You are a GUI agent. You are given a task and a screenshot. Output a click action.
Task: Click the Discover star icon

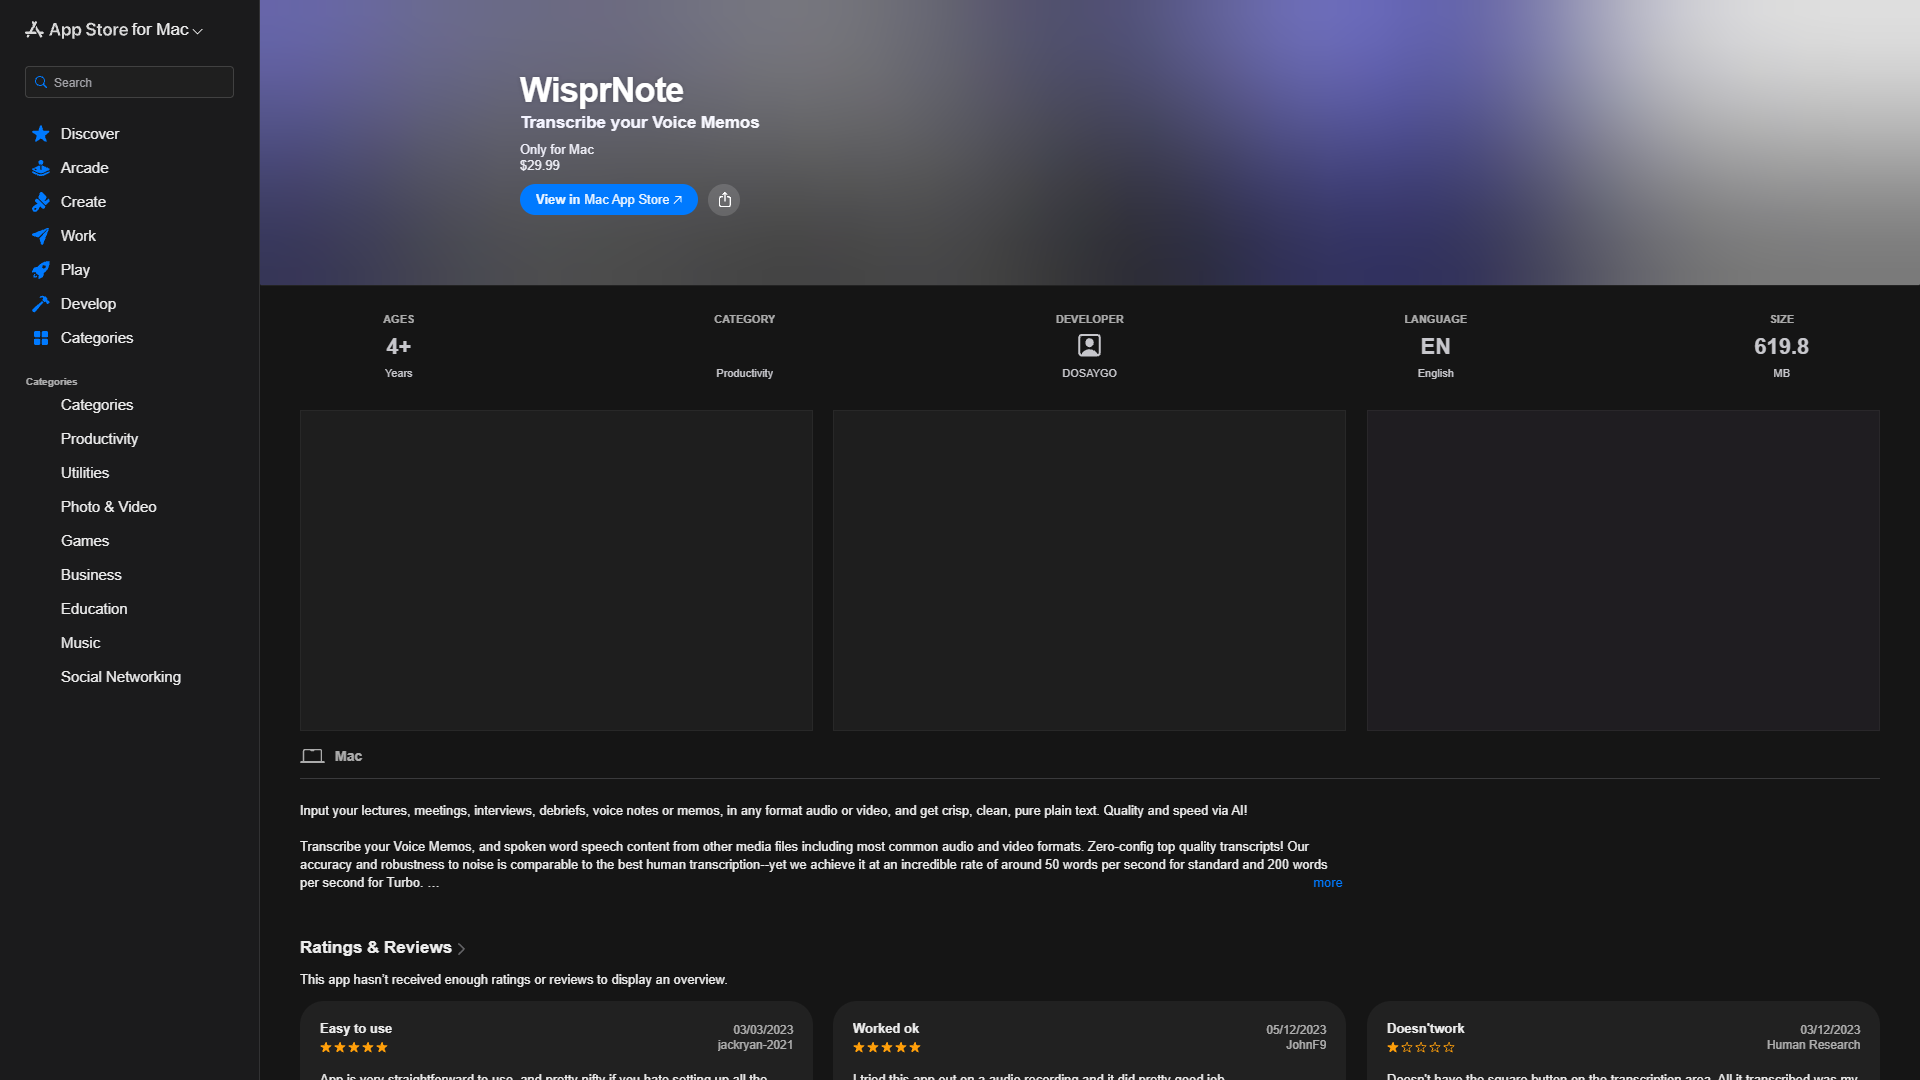(41, 134)
